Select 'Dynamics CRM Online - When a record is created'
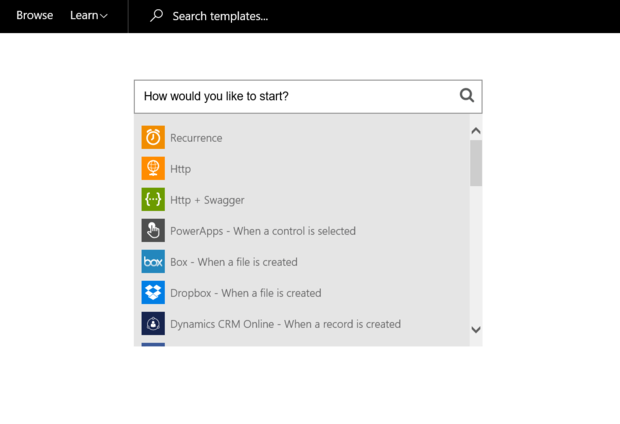The height and width of the screenshot is (424, 620). (285, 324)
